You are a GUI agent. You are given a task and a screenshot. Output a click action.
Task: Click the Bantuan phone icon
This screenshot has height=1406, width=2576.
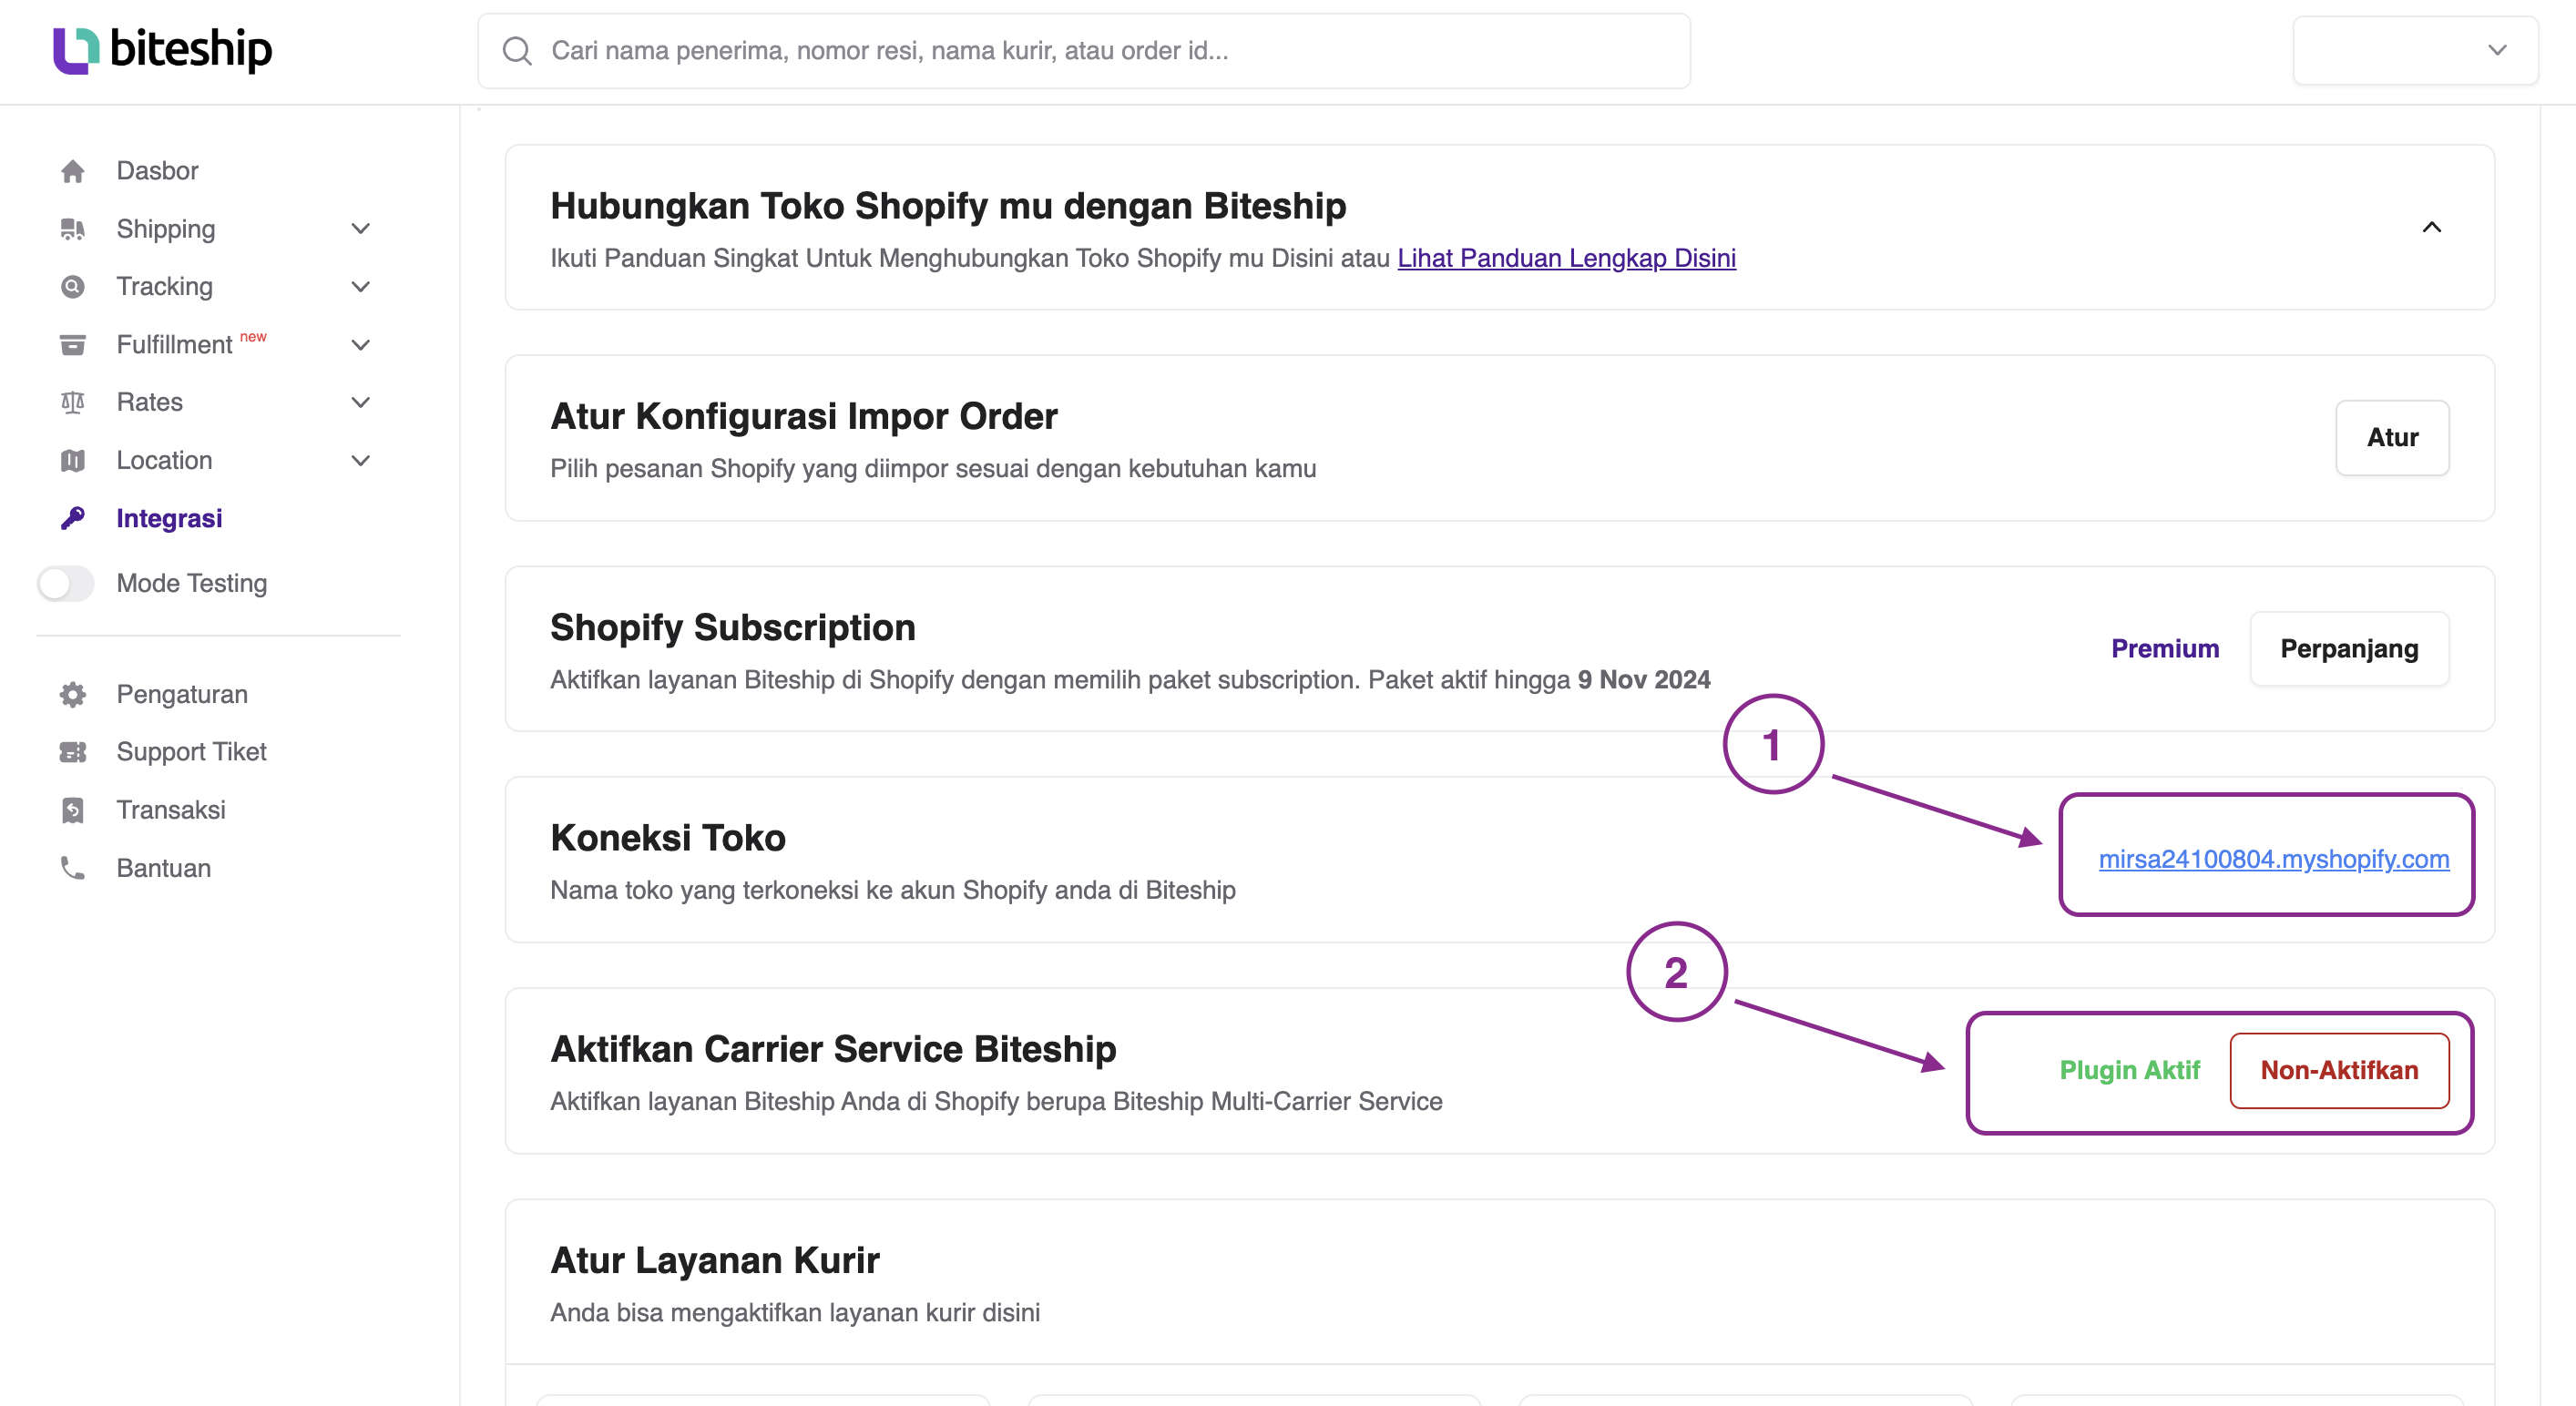coord(72,868)
